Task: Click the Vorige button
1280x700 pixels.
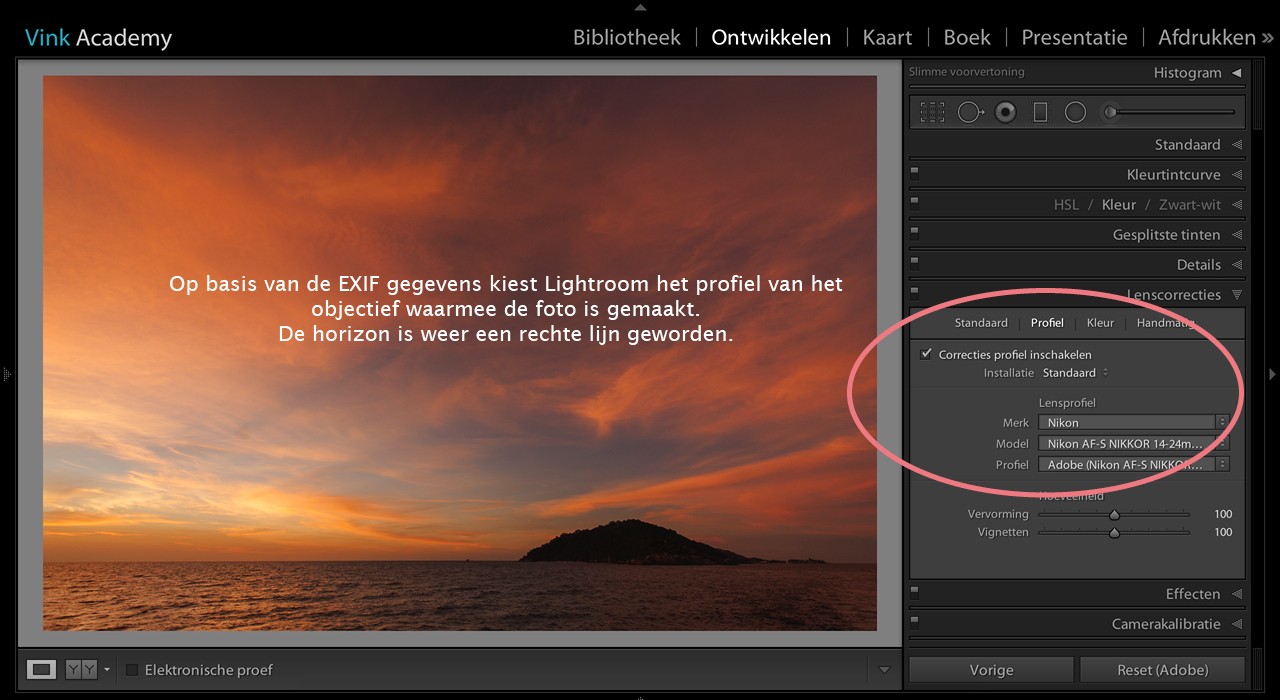Action: 990,669
